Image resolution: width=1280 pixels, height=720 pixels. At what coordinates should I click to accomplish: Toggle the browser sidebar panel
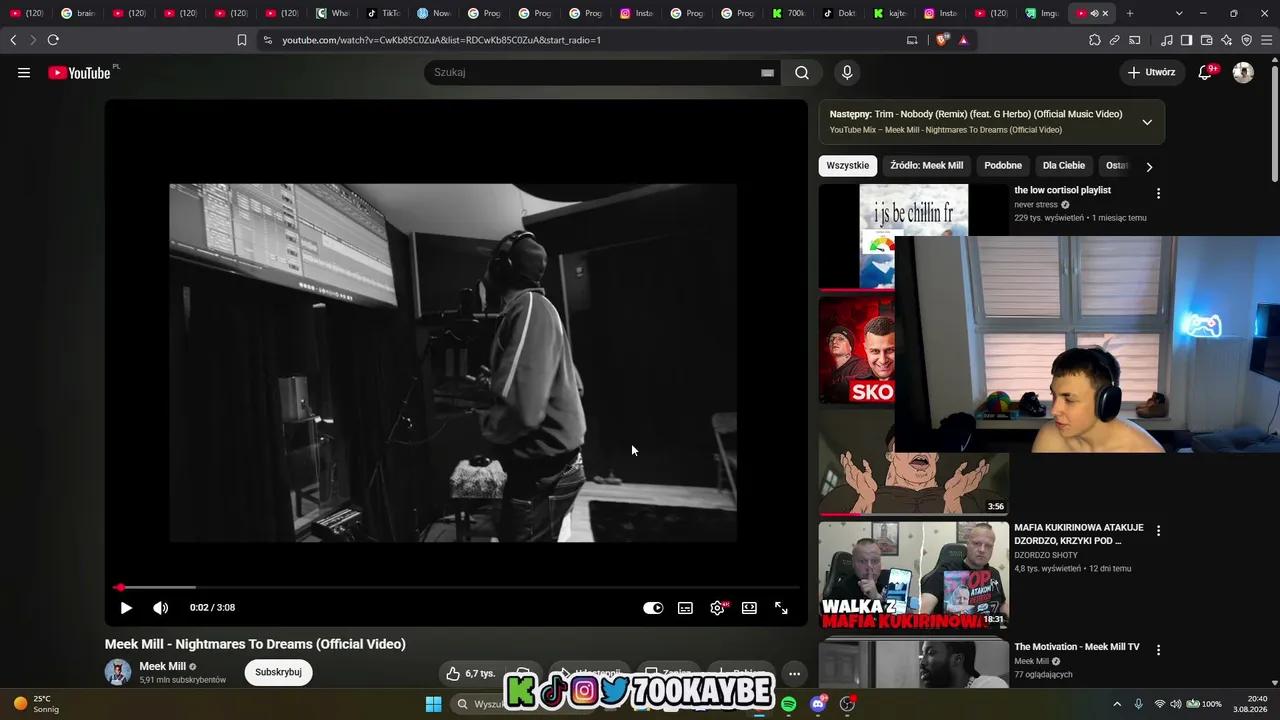point(1186,40)
